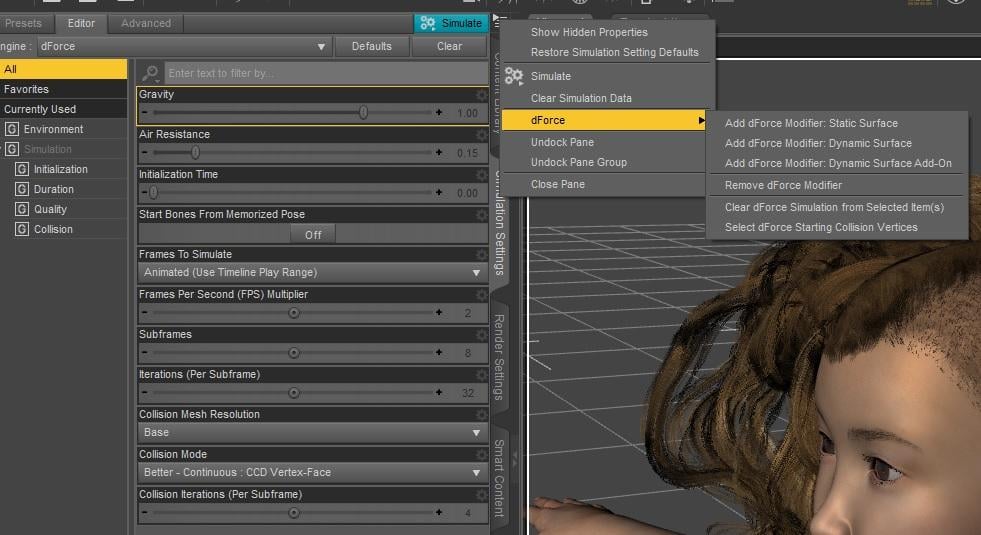981x535 pixels.
Task: Choose Restore Simulation Setting Defaults
Action: click(x=614, y=53)
